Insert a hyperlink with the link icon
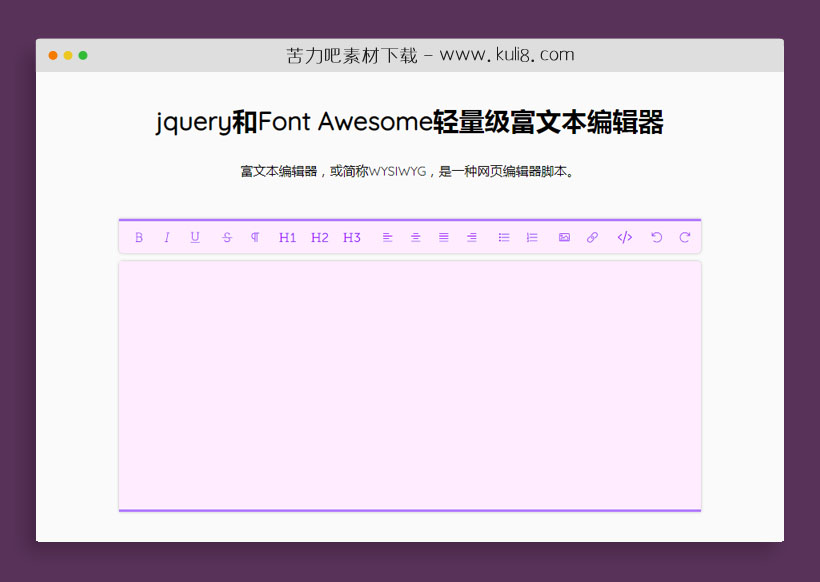Screen dimensions: 820x582 coord(591,237)
